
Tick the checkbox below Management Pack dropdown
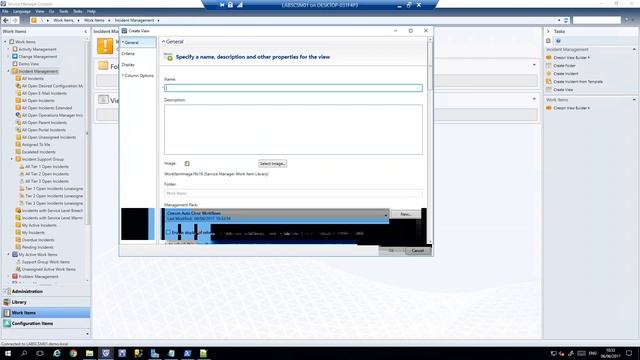coord(168,232)
